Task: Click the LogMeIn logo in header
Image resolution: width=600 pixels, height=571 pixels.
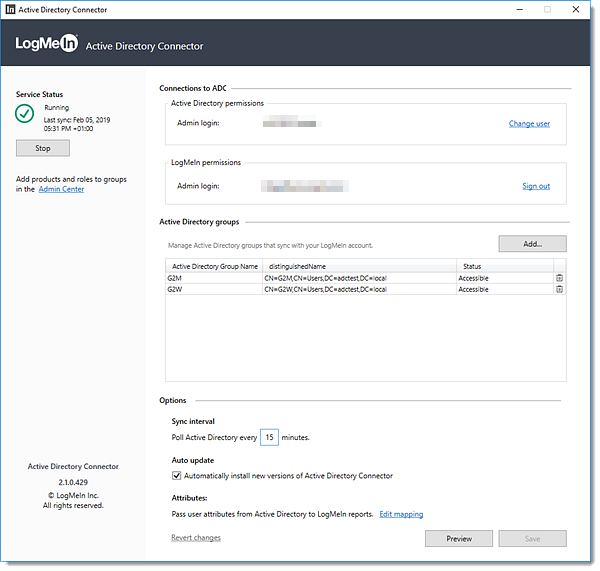Action: [x=47, y=45]
